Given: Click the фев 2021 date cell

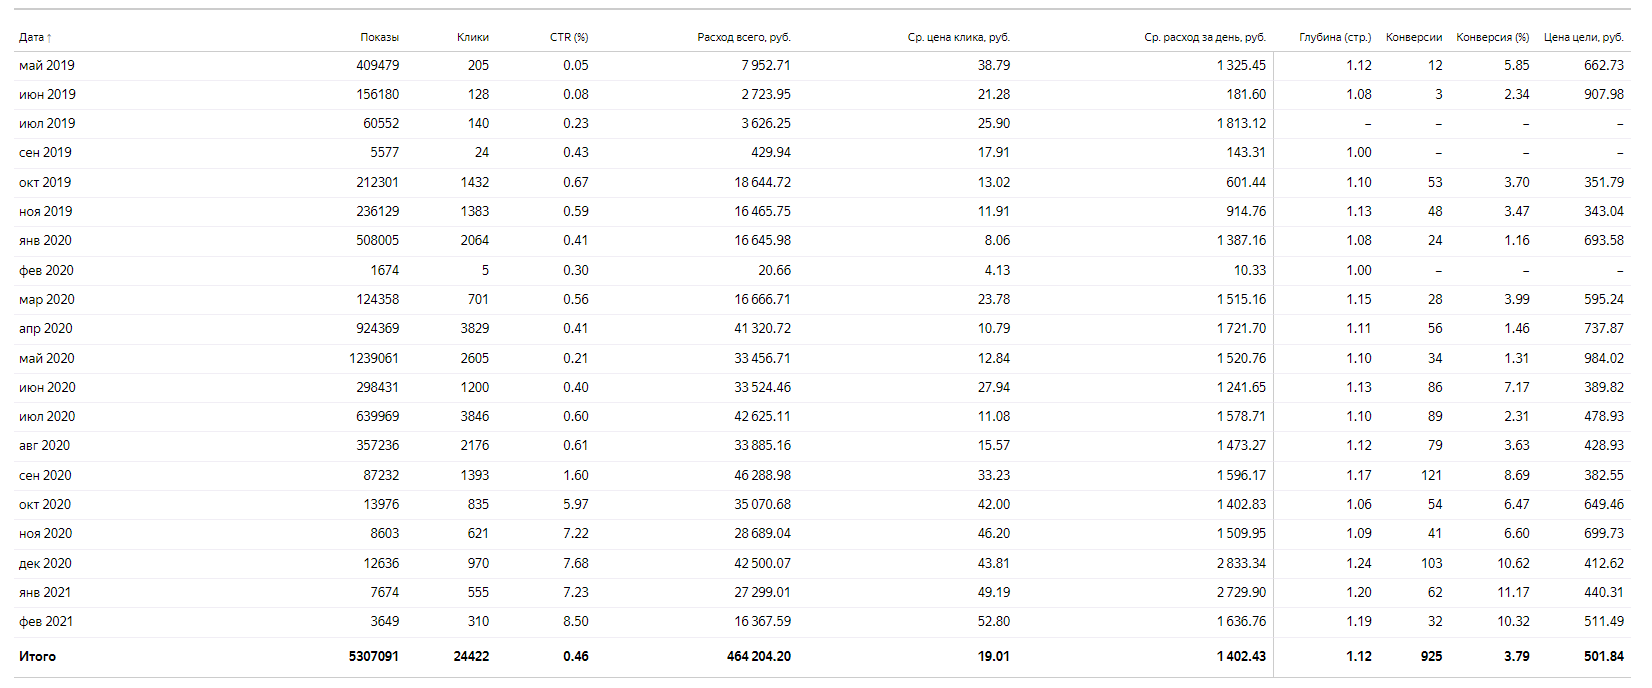Looking at the screenshot, I should (x=46, y=622).
